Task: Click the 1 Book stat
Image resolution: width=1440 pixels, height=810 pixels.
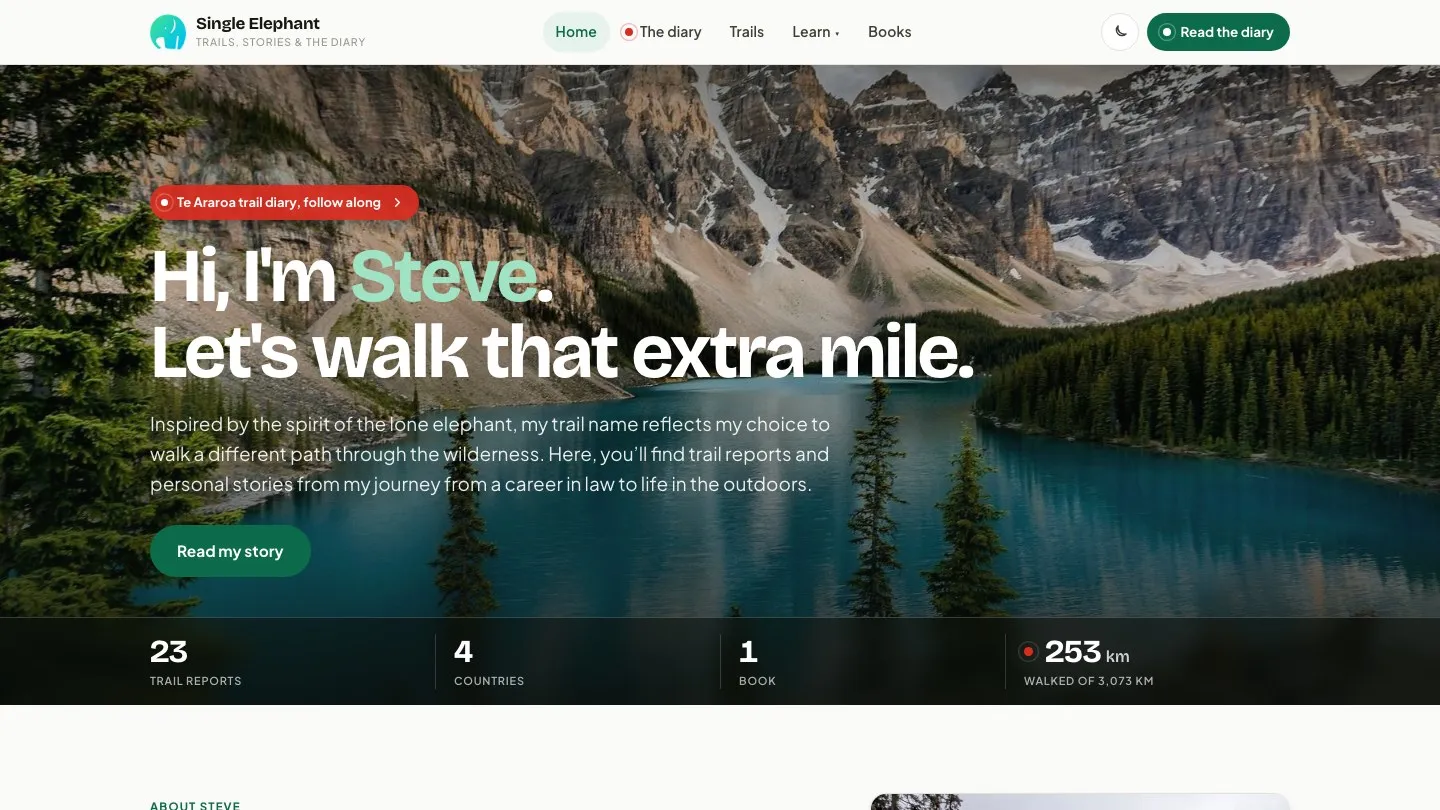Action: (x=758, y=662)
